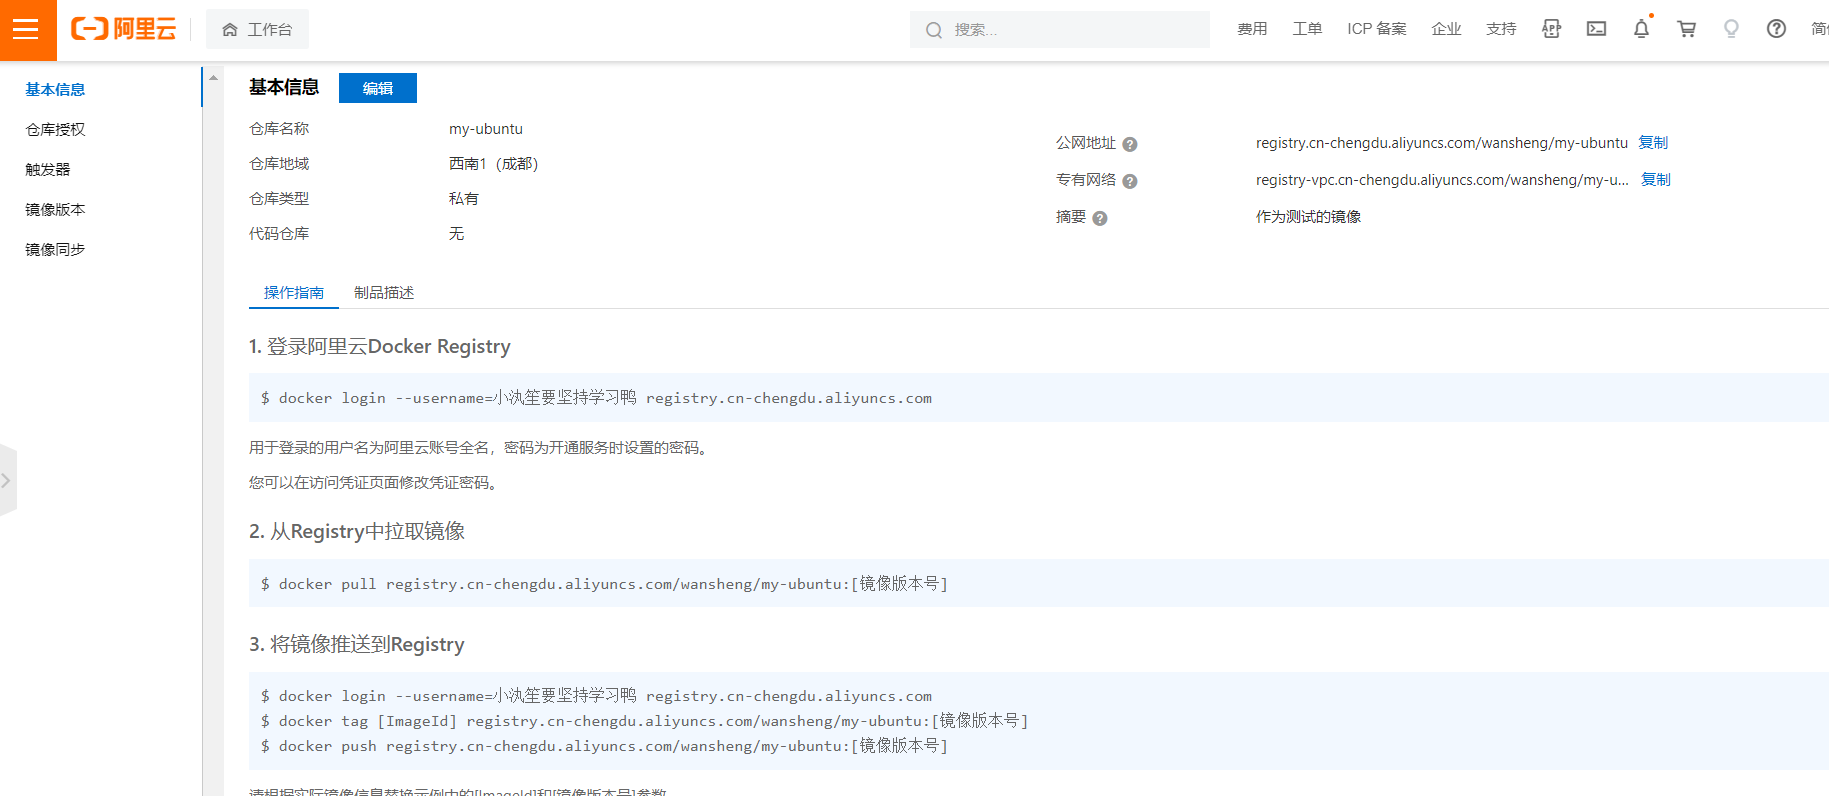Image resolution: width=1829 pixels, height=796 pixels.
Task: Open the notification bell
Action: (x=1641, y=29)
